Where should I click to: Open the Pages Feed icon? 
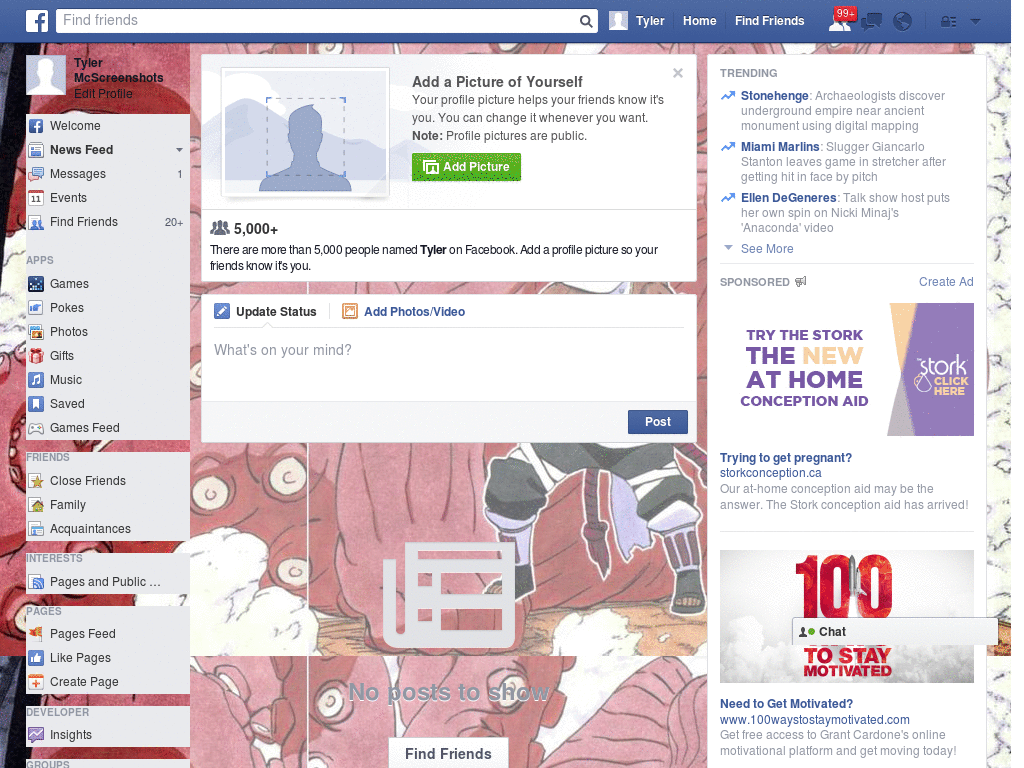(x=36, y=633)
